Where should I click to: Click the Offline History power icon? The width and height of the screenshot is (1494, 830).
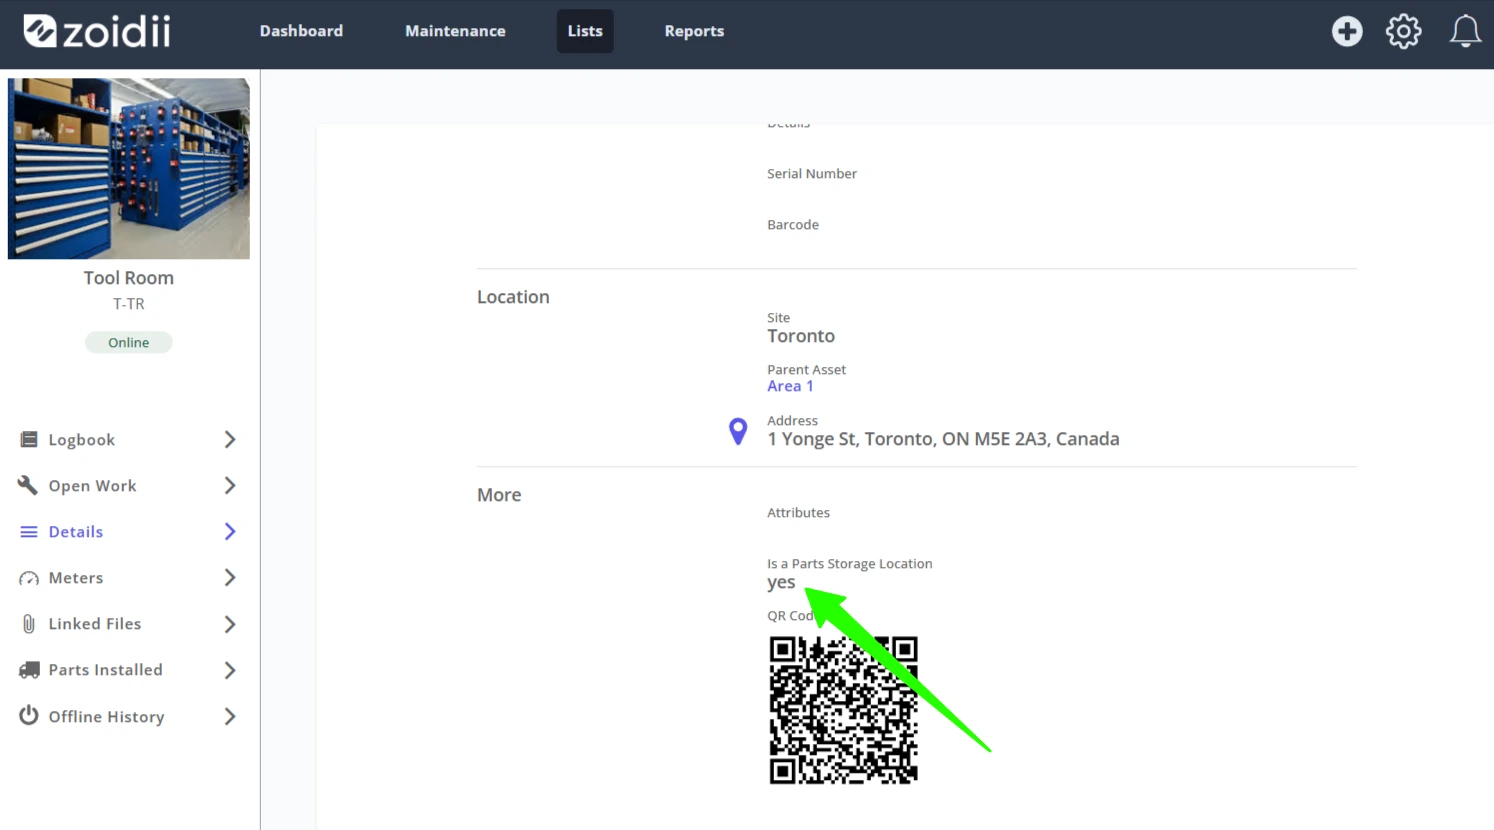tap(29, 716)
